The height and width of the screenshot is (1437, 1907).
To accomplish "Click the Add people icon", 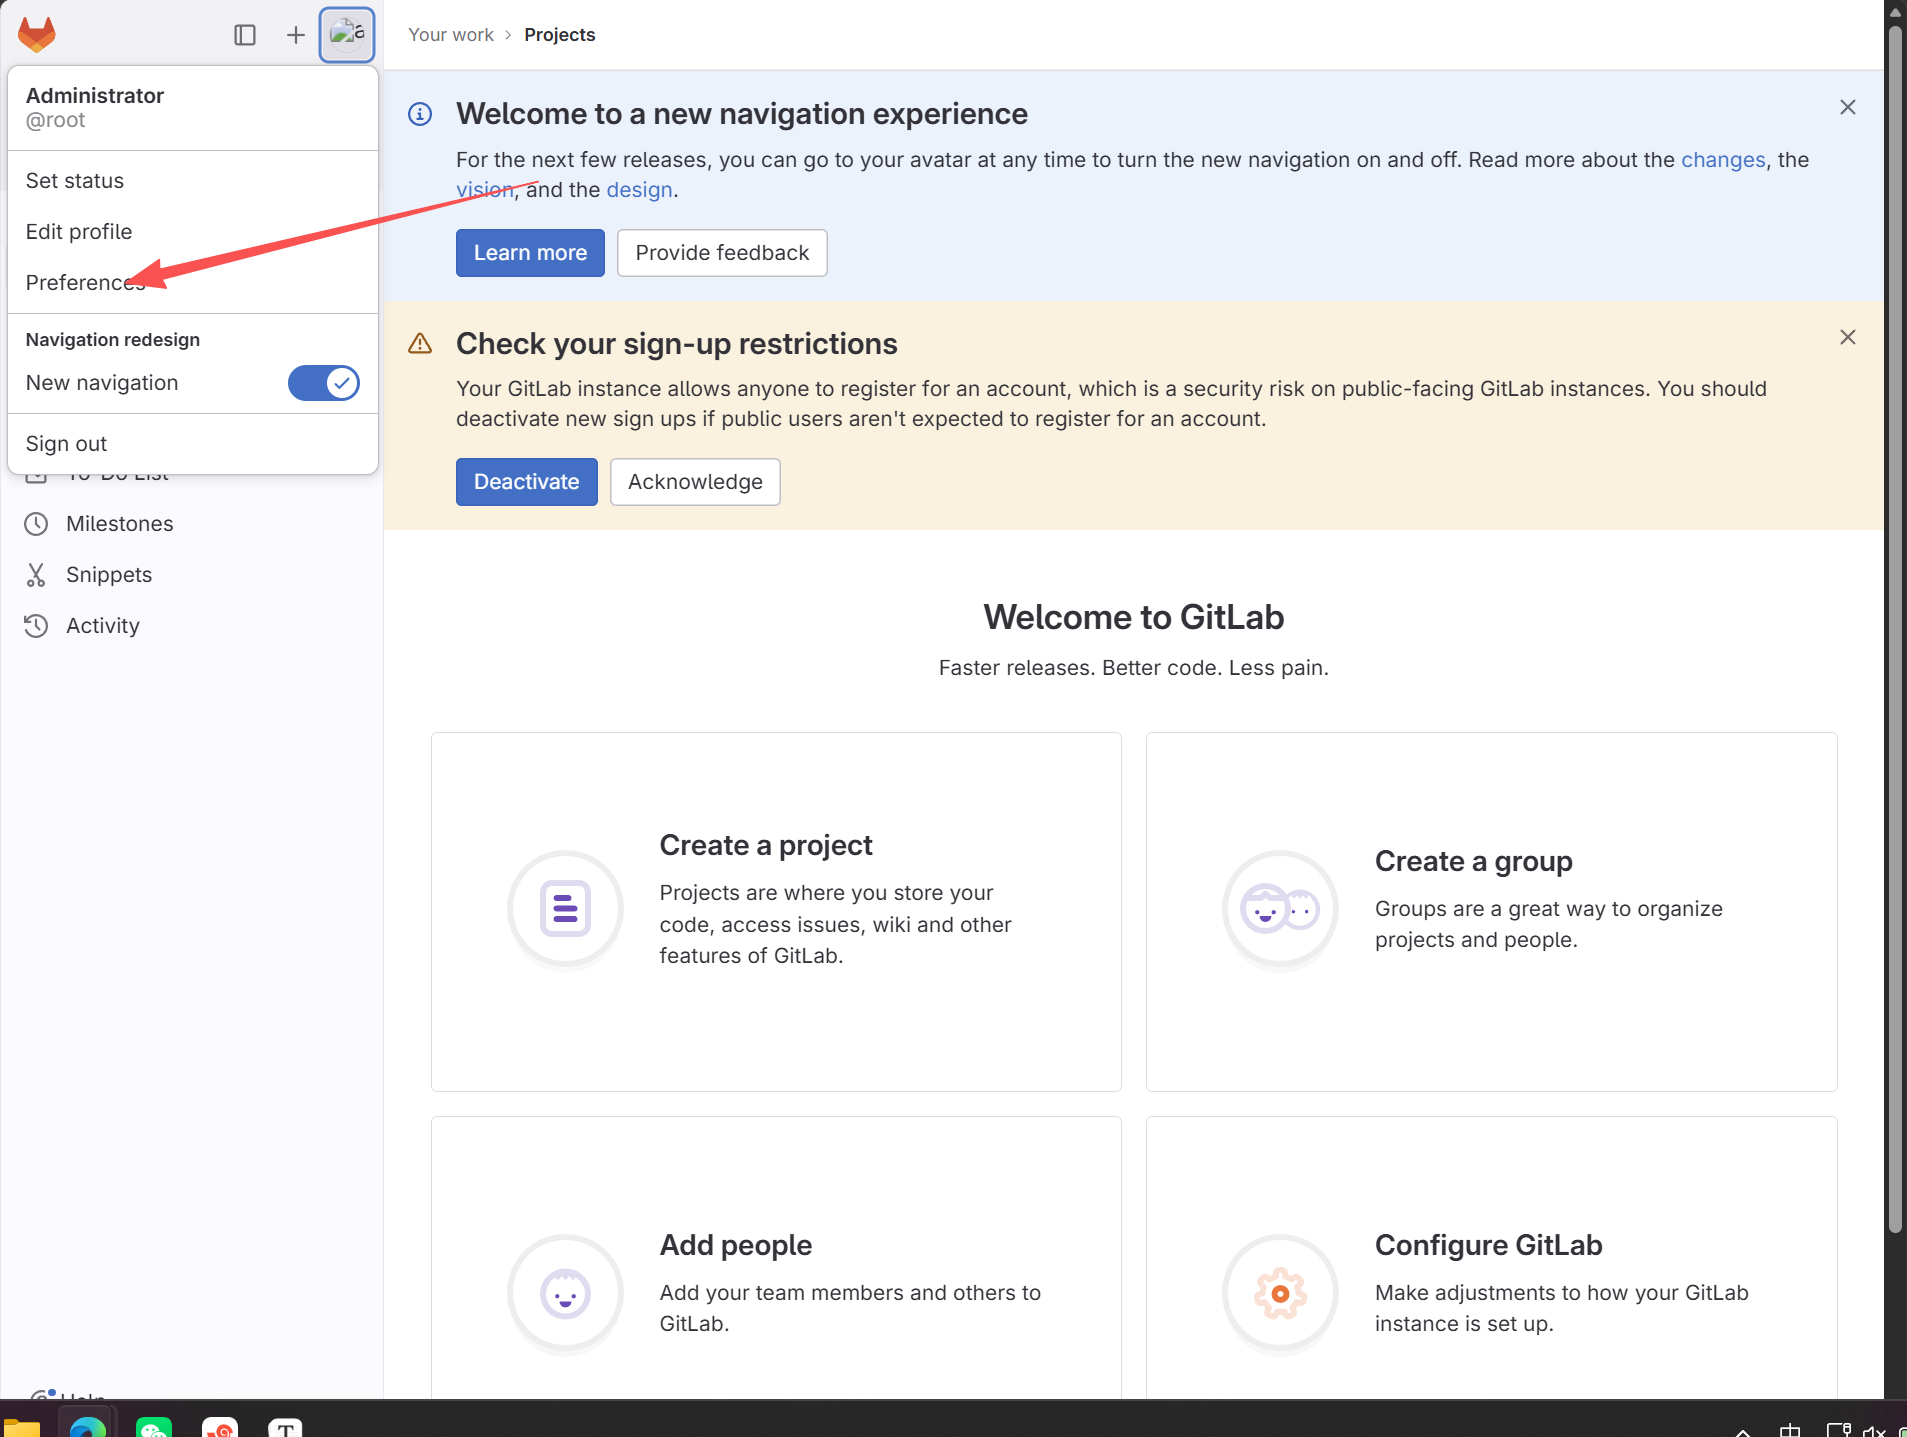I will (565, 1293).
